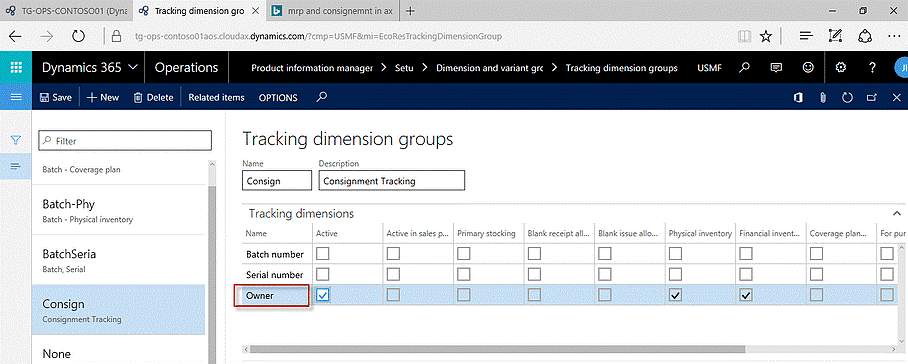The width and height of the screenshot is (908, 364).
Task: Open the Operations home link
Action: [x=186, y=68]
